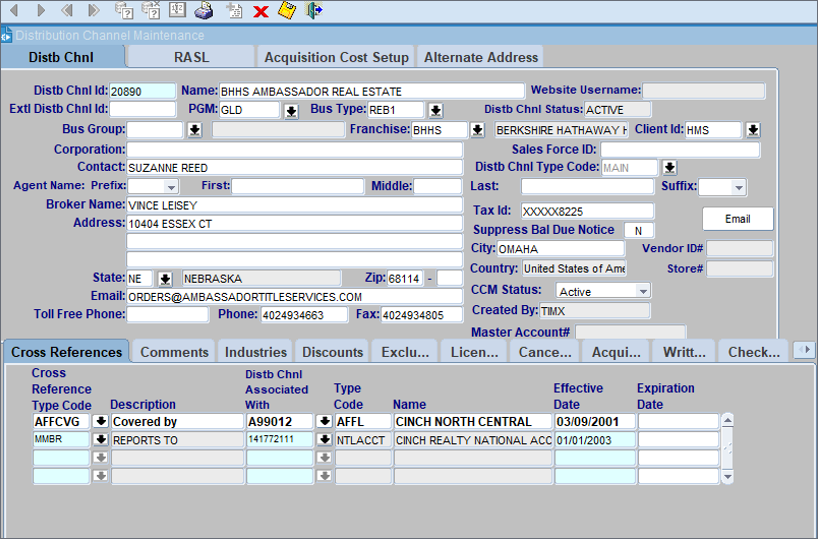The height and width of the screenshot is (539, 818).
Task: Open the Acqui... tab
Action: tap(616, 352)
